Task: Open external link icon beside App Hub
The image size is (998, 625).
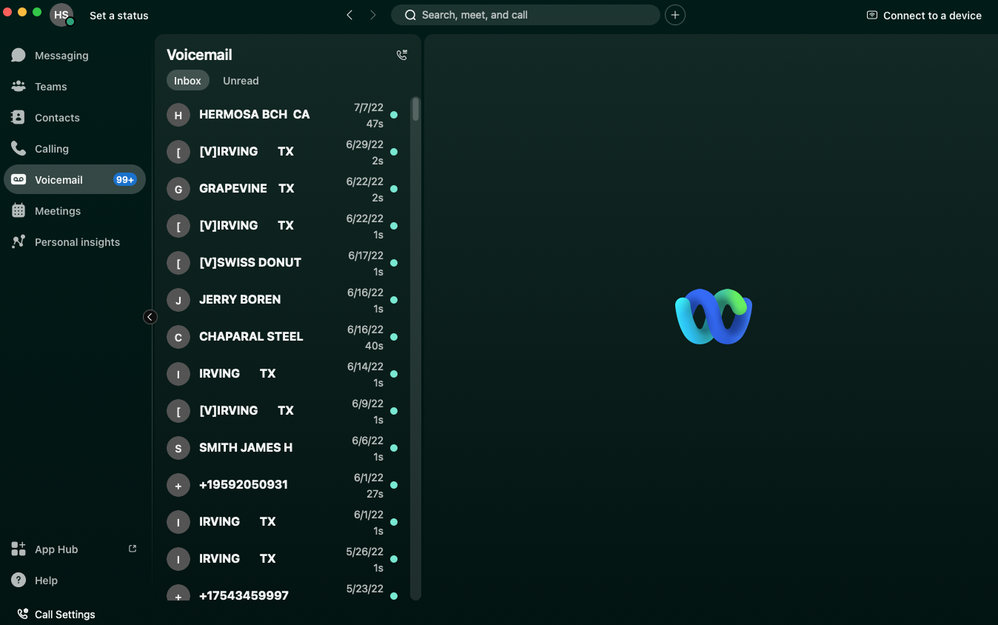Action: pos(132,549)
